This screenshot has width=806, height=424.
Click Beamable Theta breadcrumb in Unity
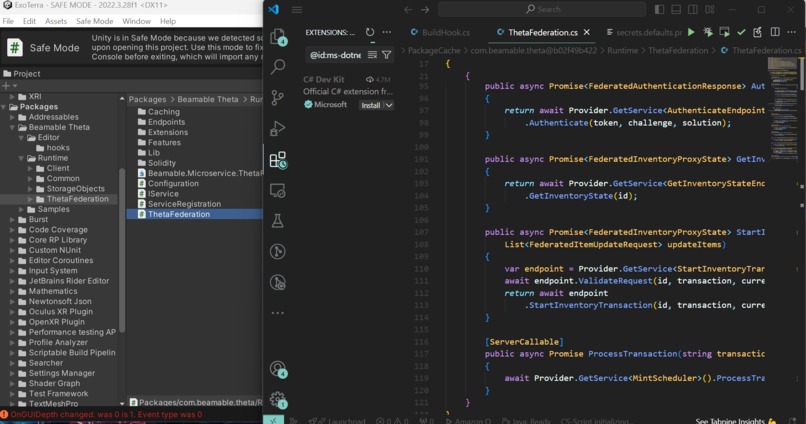208,99
